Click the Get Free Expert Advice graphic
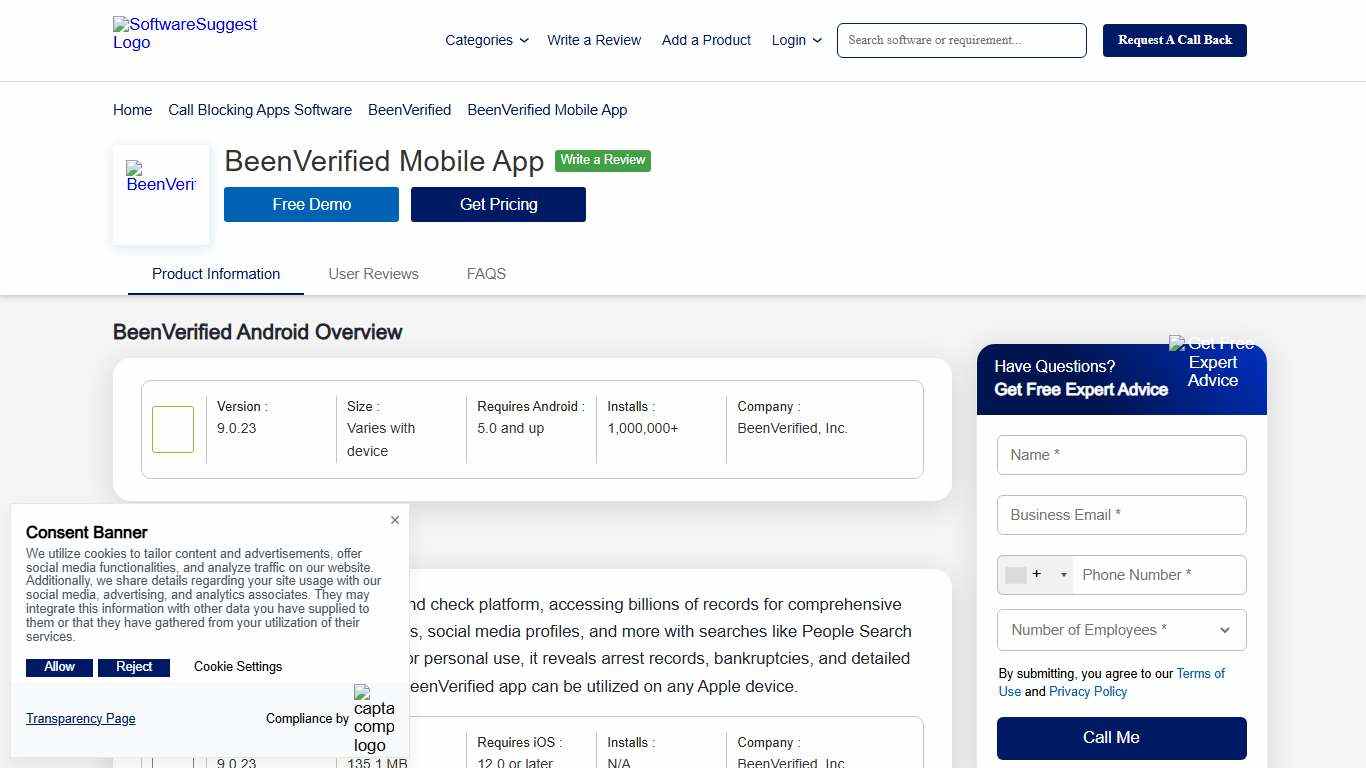1366x768 pixels. click(x=1212, y=363)
